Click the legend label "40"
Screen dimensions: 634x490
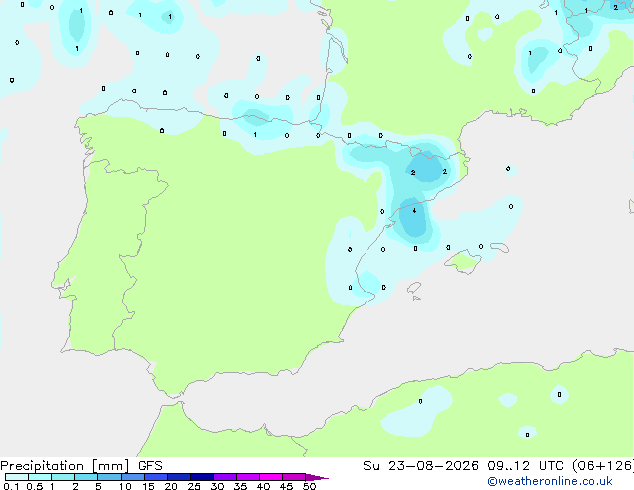tap(263, 486)
